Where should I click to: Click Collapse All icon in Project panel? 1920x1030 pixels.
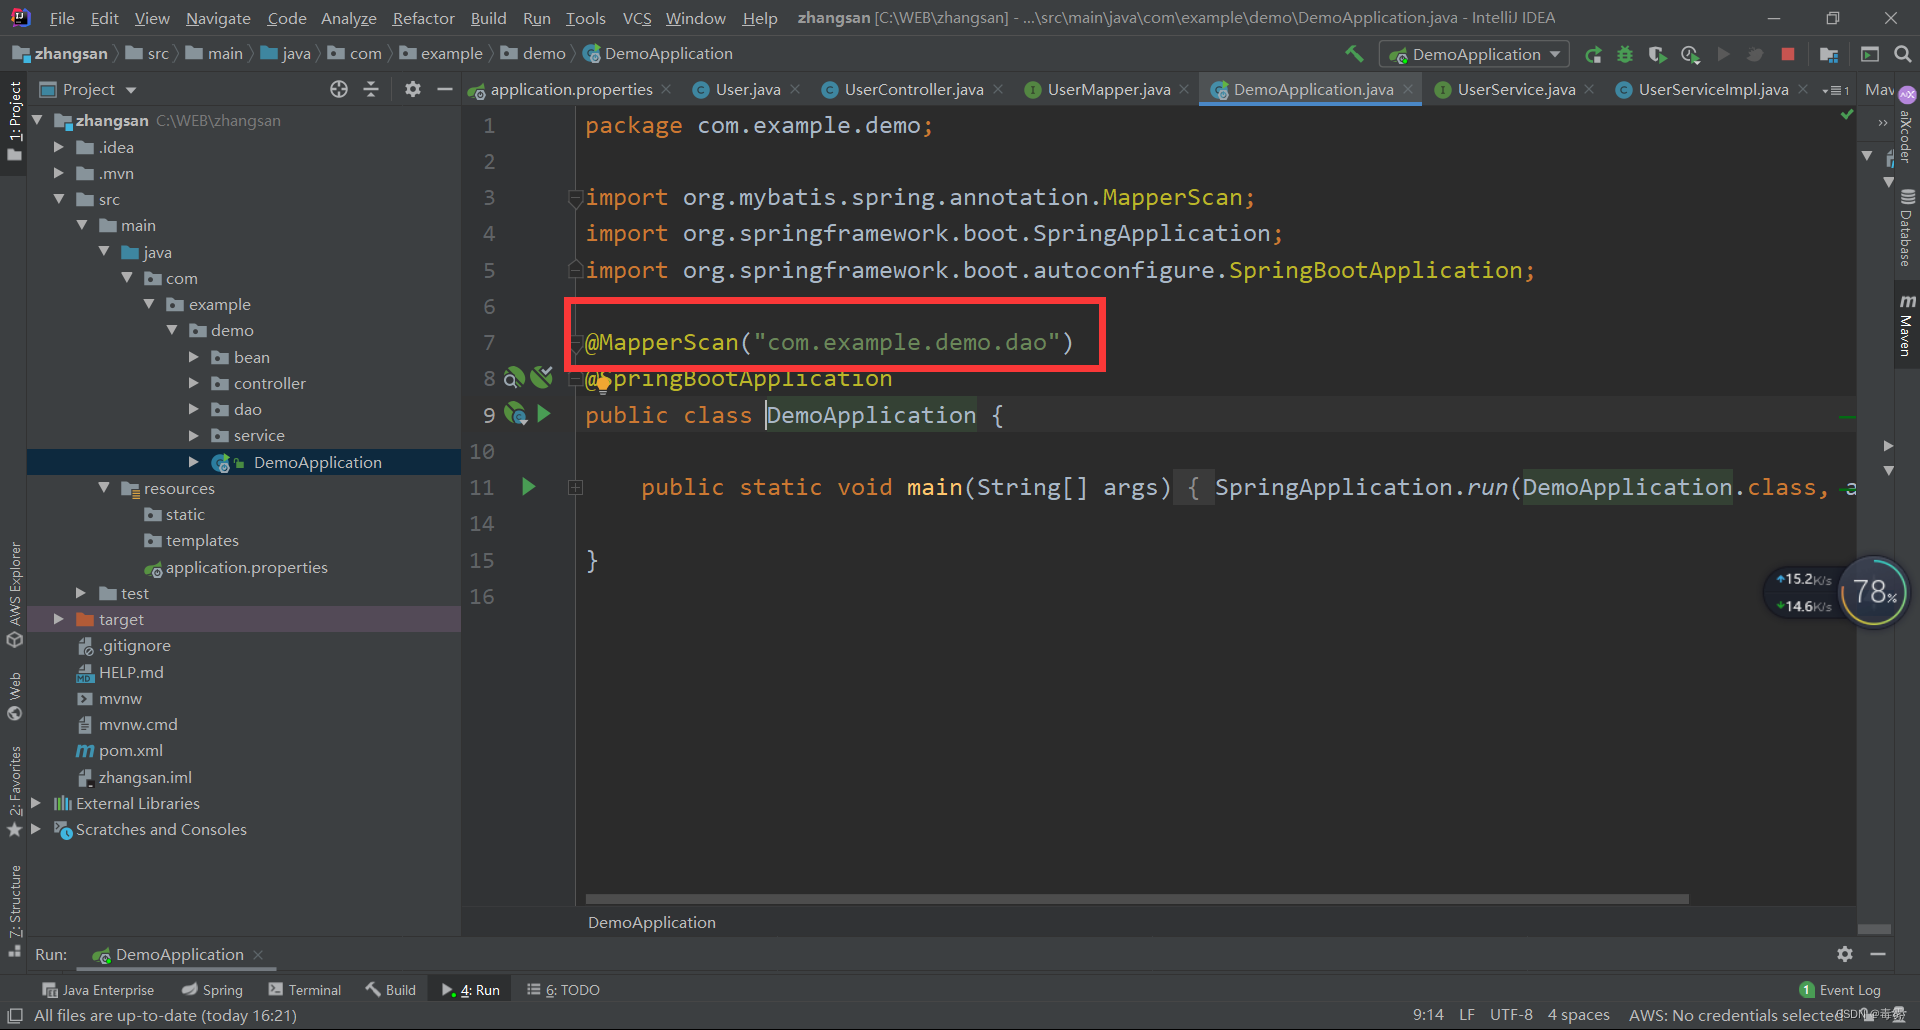(x=371, y=89)
